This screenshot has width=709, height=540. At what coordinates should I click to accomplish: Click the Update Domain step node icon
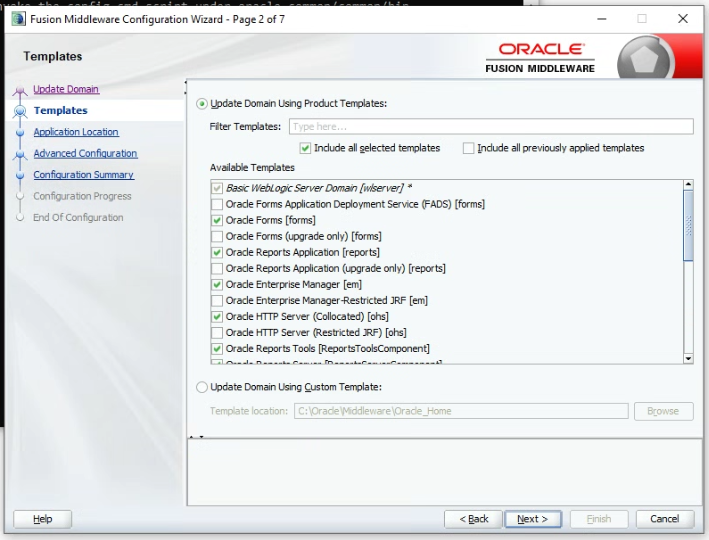point(19,91)
